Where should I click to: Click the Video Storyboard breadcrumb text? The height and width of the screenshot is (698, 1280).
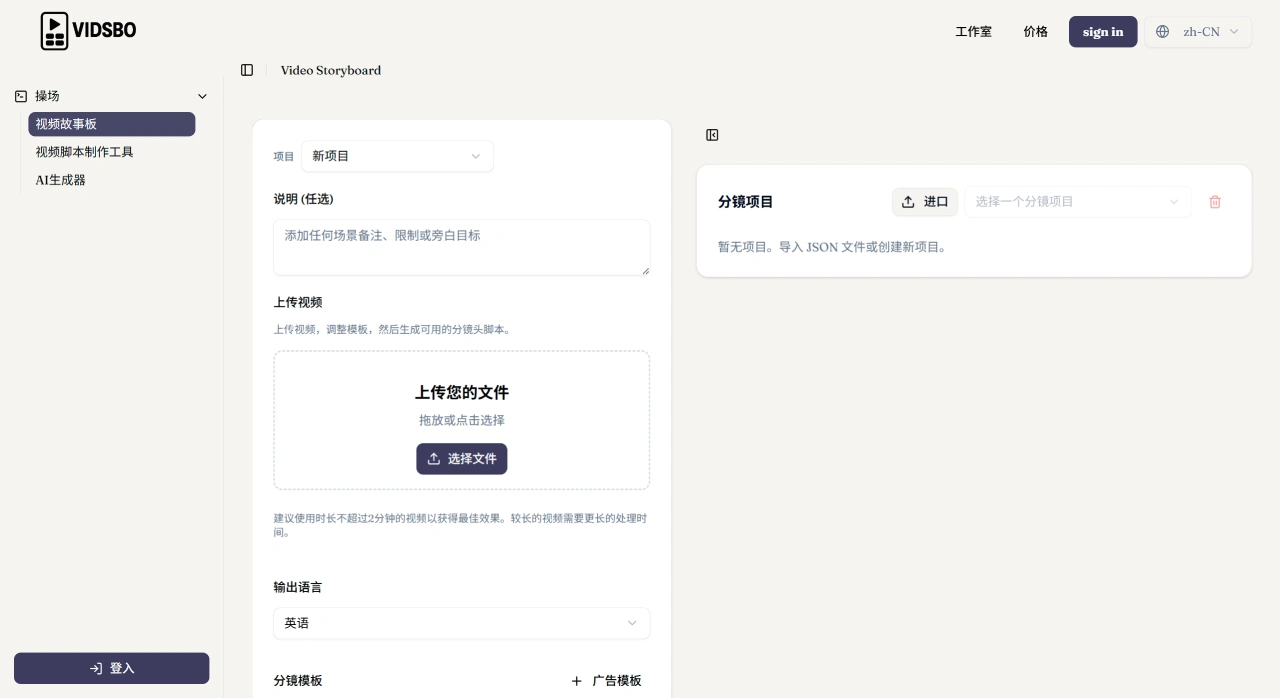pos(331,70)
